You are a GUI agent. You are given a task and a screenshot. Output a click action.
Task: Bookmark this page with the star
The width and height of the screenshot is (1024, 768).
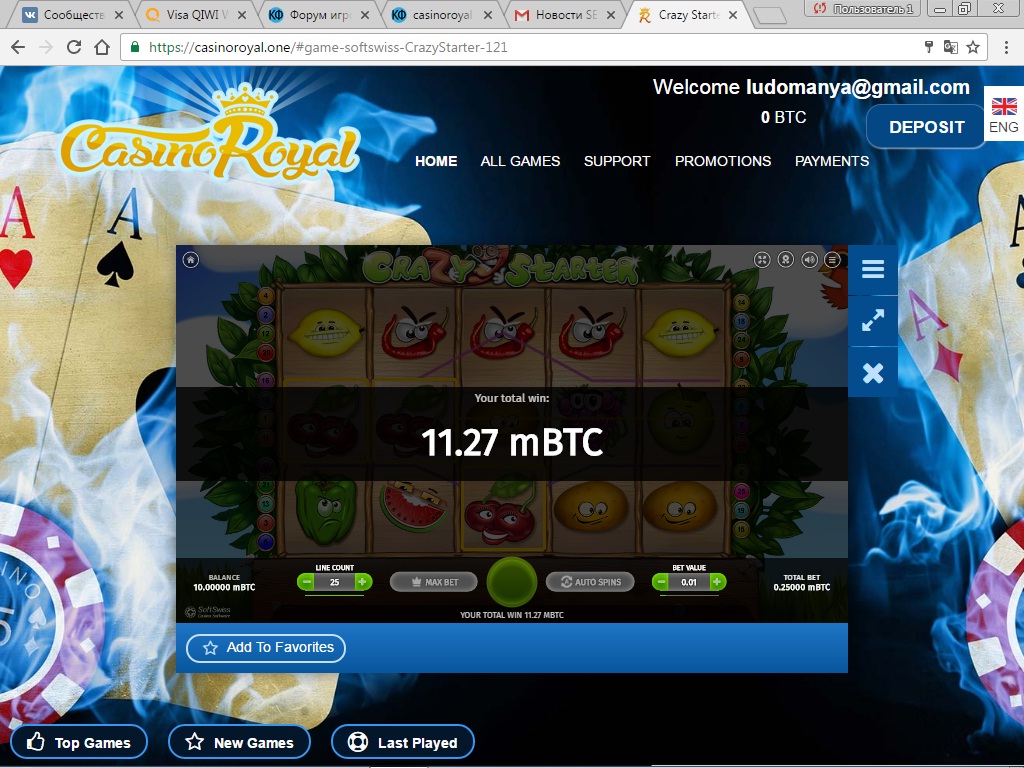tap(973, 47)
